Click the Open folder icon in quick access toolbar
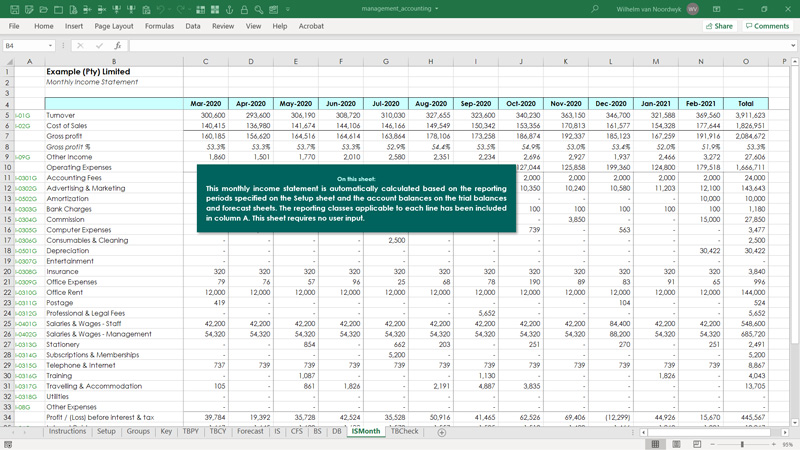 [x=44, y=9]
